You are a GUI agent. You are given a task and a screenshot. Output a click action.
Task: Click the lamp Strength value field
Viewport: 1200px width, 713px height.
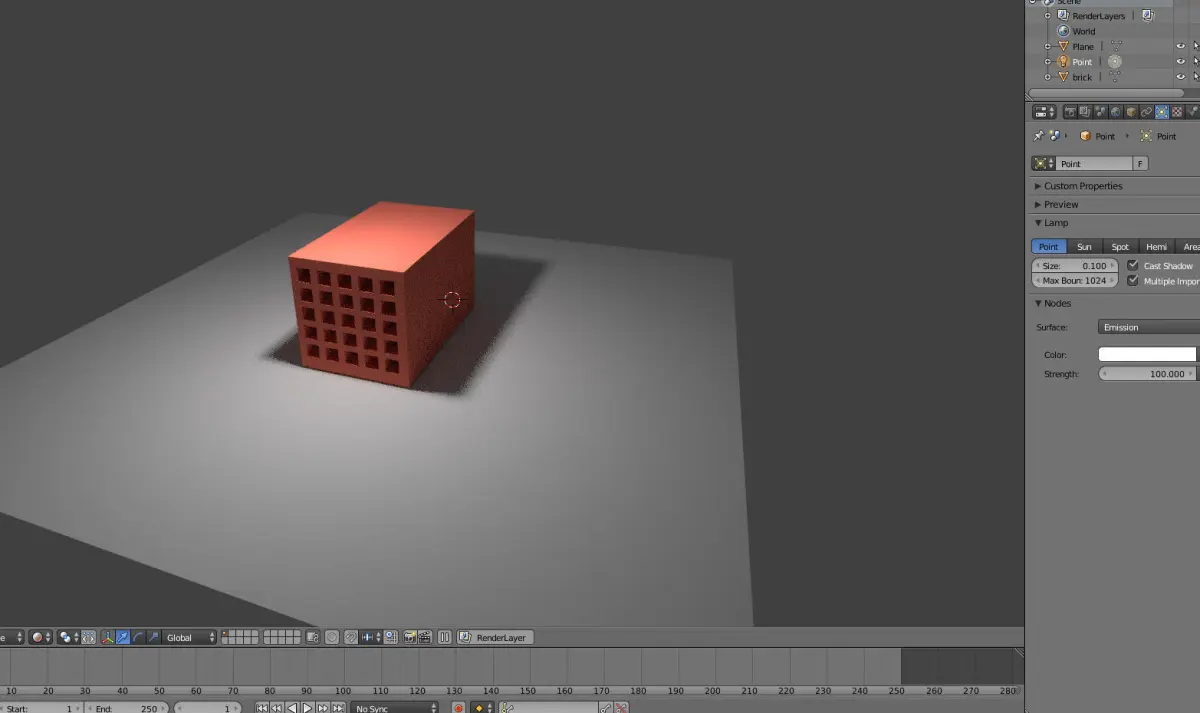coord(1147,374)
